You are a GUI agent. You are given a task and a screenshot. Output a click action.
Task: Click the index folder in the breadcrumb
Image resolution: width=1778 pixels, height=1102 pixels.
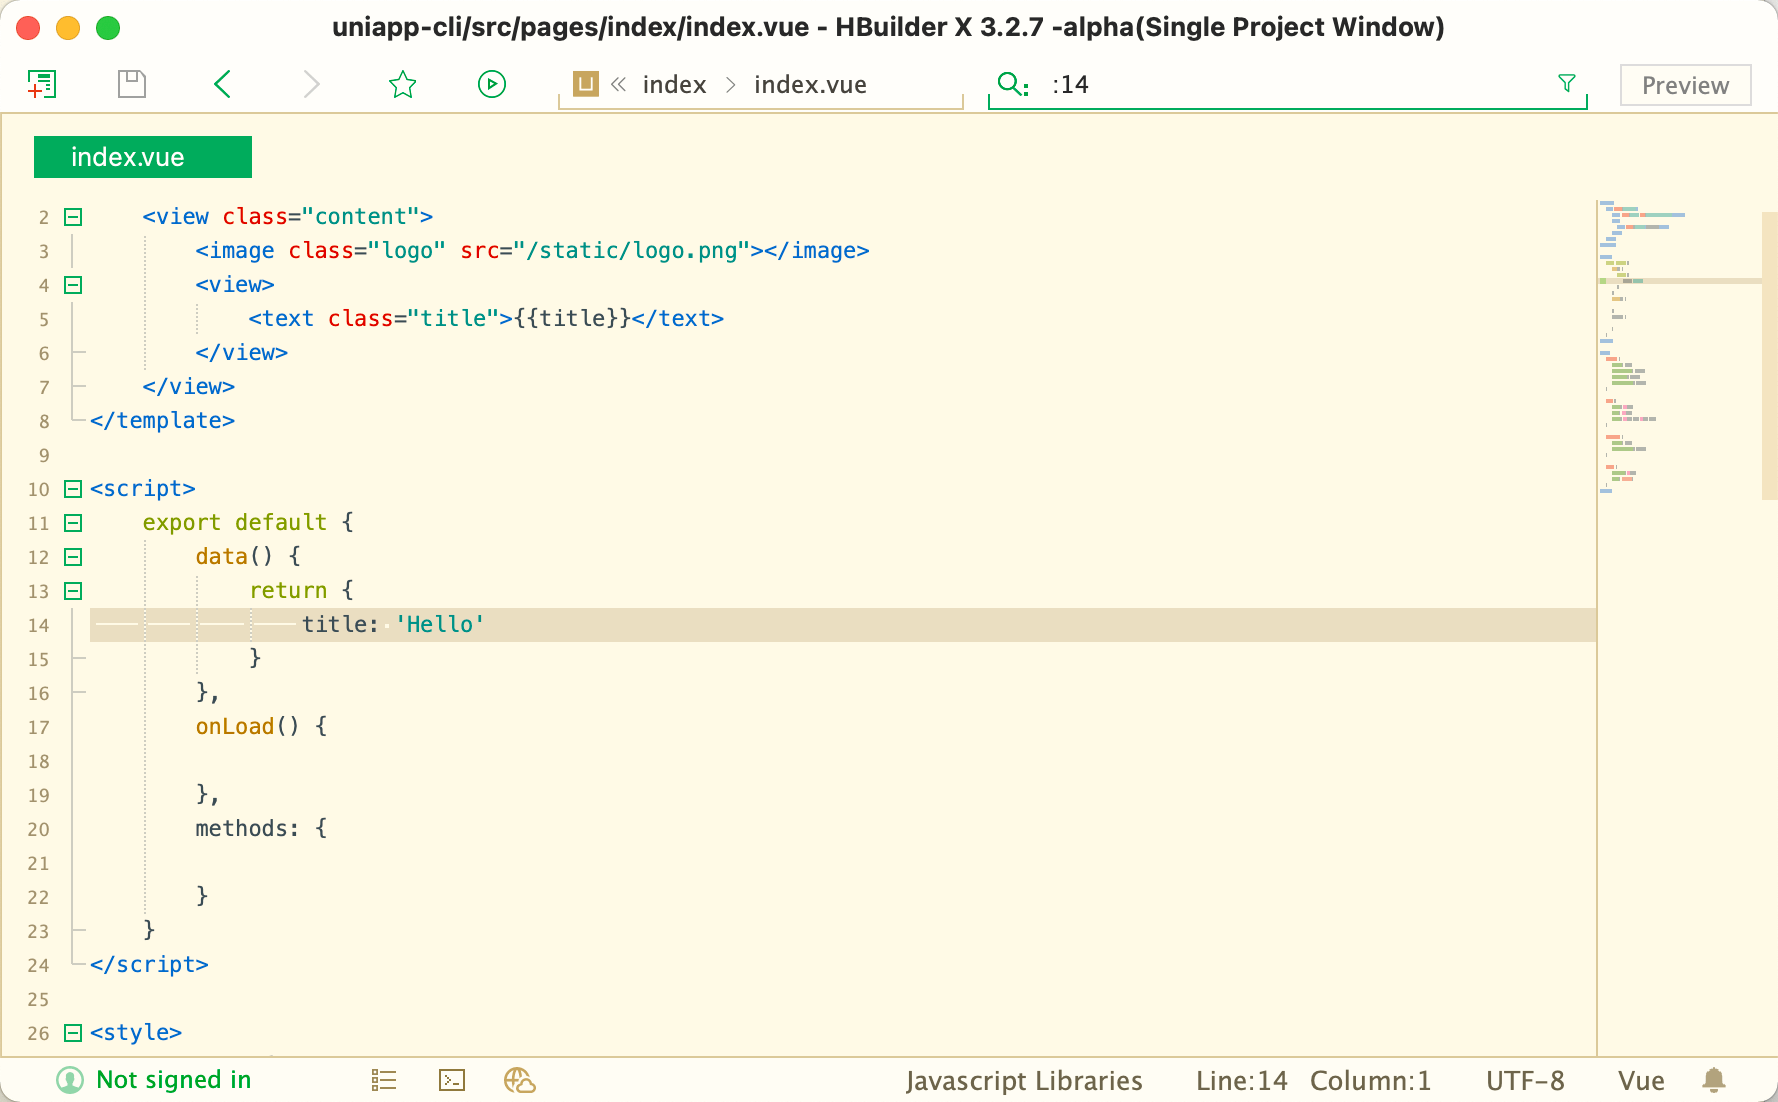click(x=675, y=85)
